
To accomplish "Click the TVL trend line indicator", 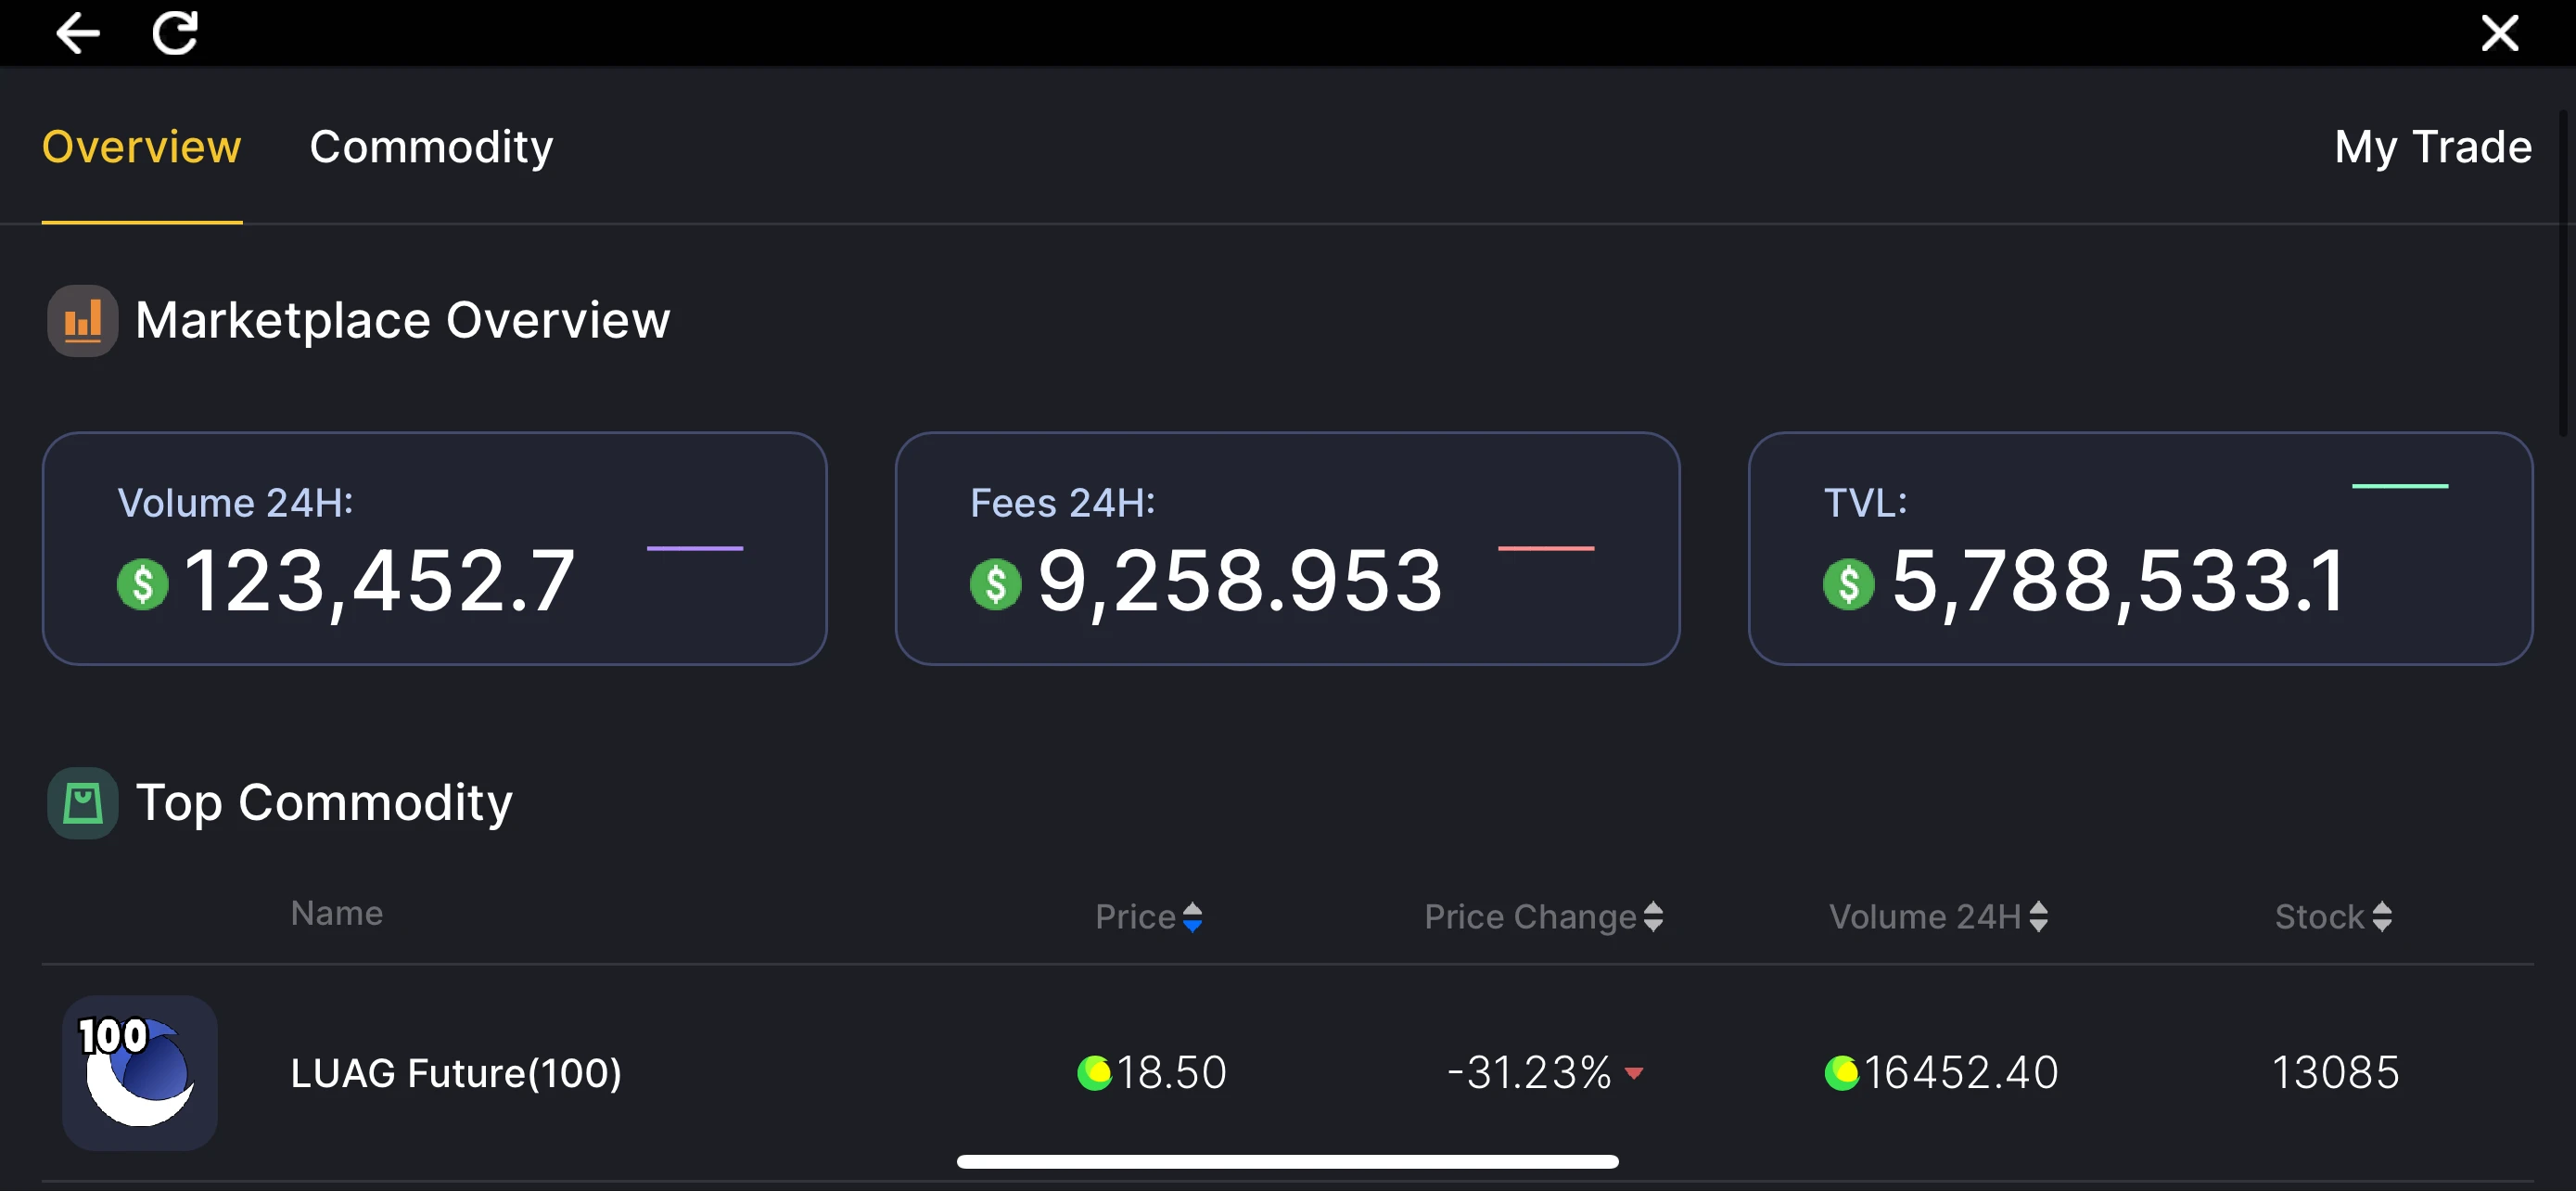I will [x=2399, y=486].
